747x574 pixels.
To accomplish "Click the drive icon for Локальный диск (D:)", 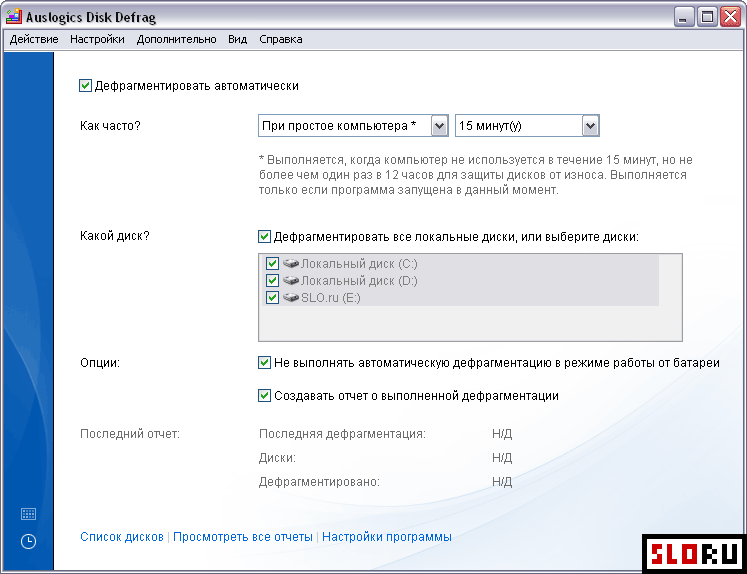I will click(291, 281).
